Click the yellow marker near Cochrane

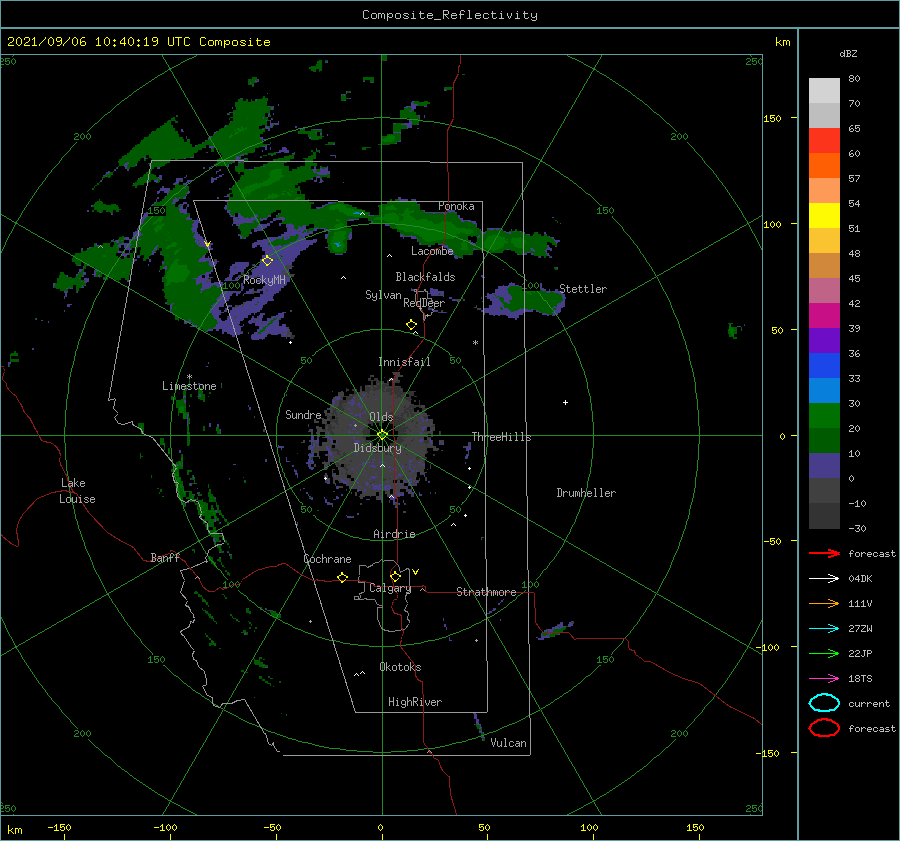coord(343,578)
